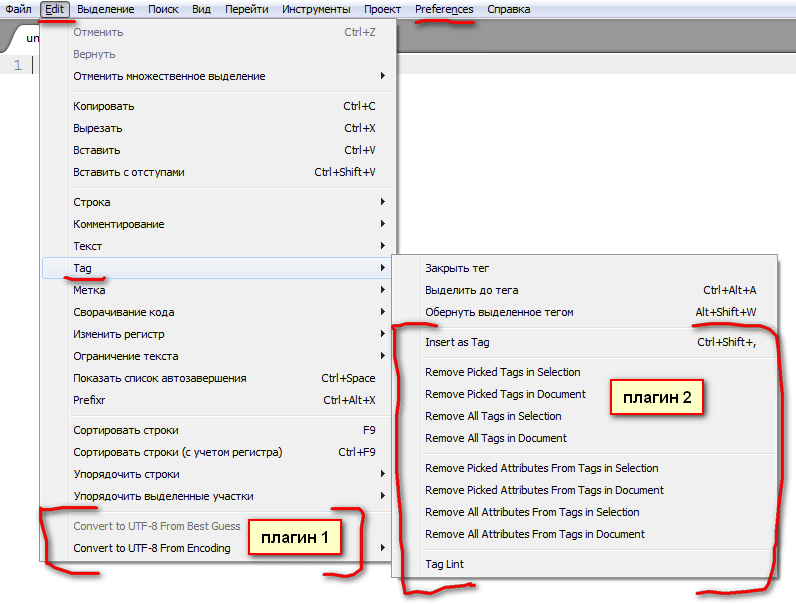Choose Вырезать in Edit menu
Viewport: 796px width, 604px height.
217,128
